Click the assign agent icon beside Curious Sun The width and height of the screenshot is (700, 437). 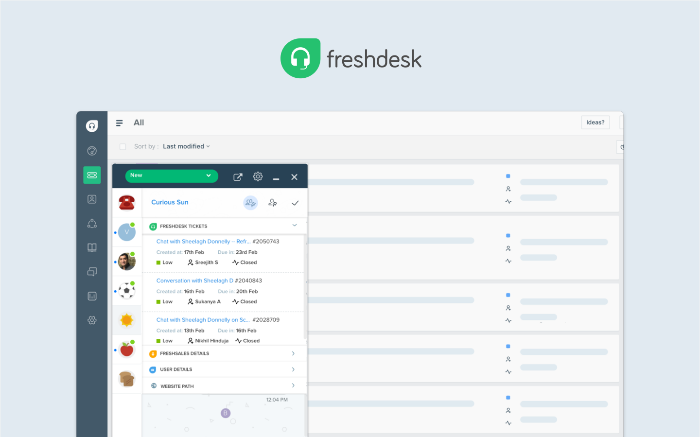coord(271,202)
